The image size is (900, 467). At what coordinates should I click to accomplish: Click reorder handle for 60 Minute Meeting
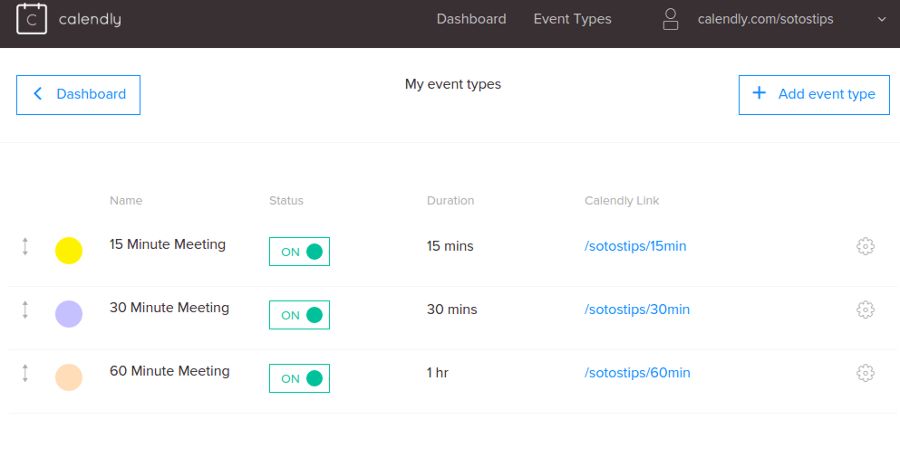[x=25, y=373]
